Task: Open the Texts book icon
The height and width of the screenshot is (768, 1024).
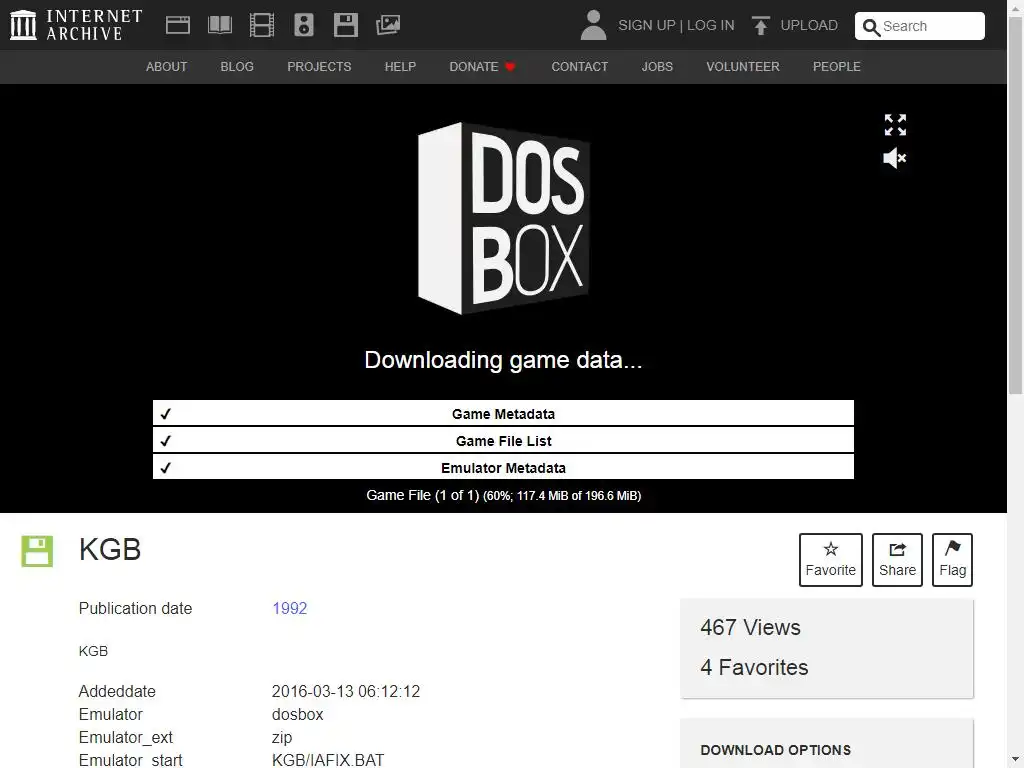Action: click(x=219, y=25)
